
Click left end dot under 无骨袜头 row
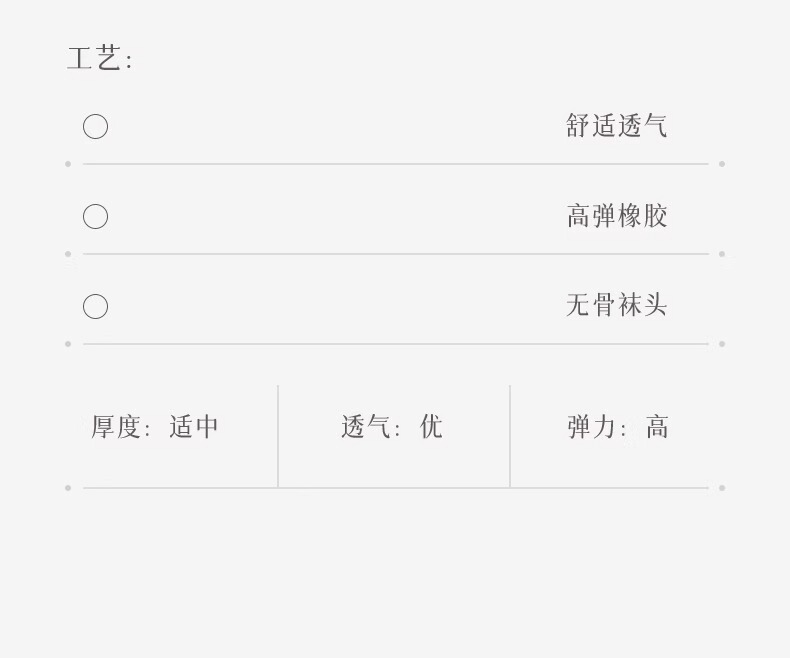click(x=68, y=344)
